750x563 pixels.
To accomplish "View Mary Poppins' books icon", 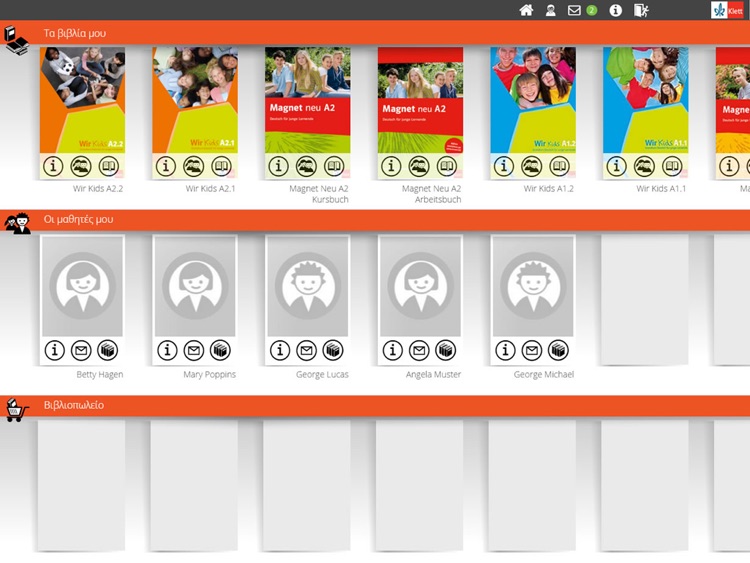I will (220, 351).
